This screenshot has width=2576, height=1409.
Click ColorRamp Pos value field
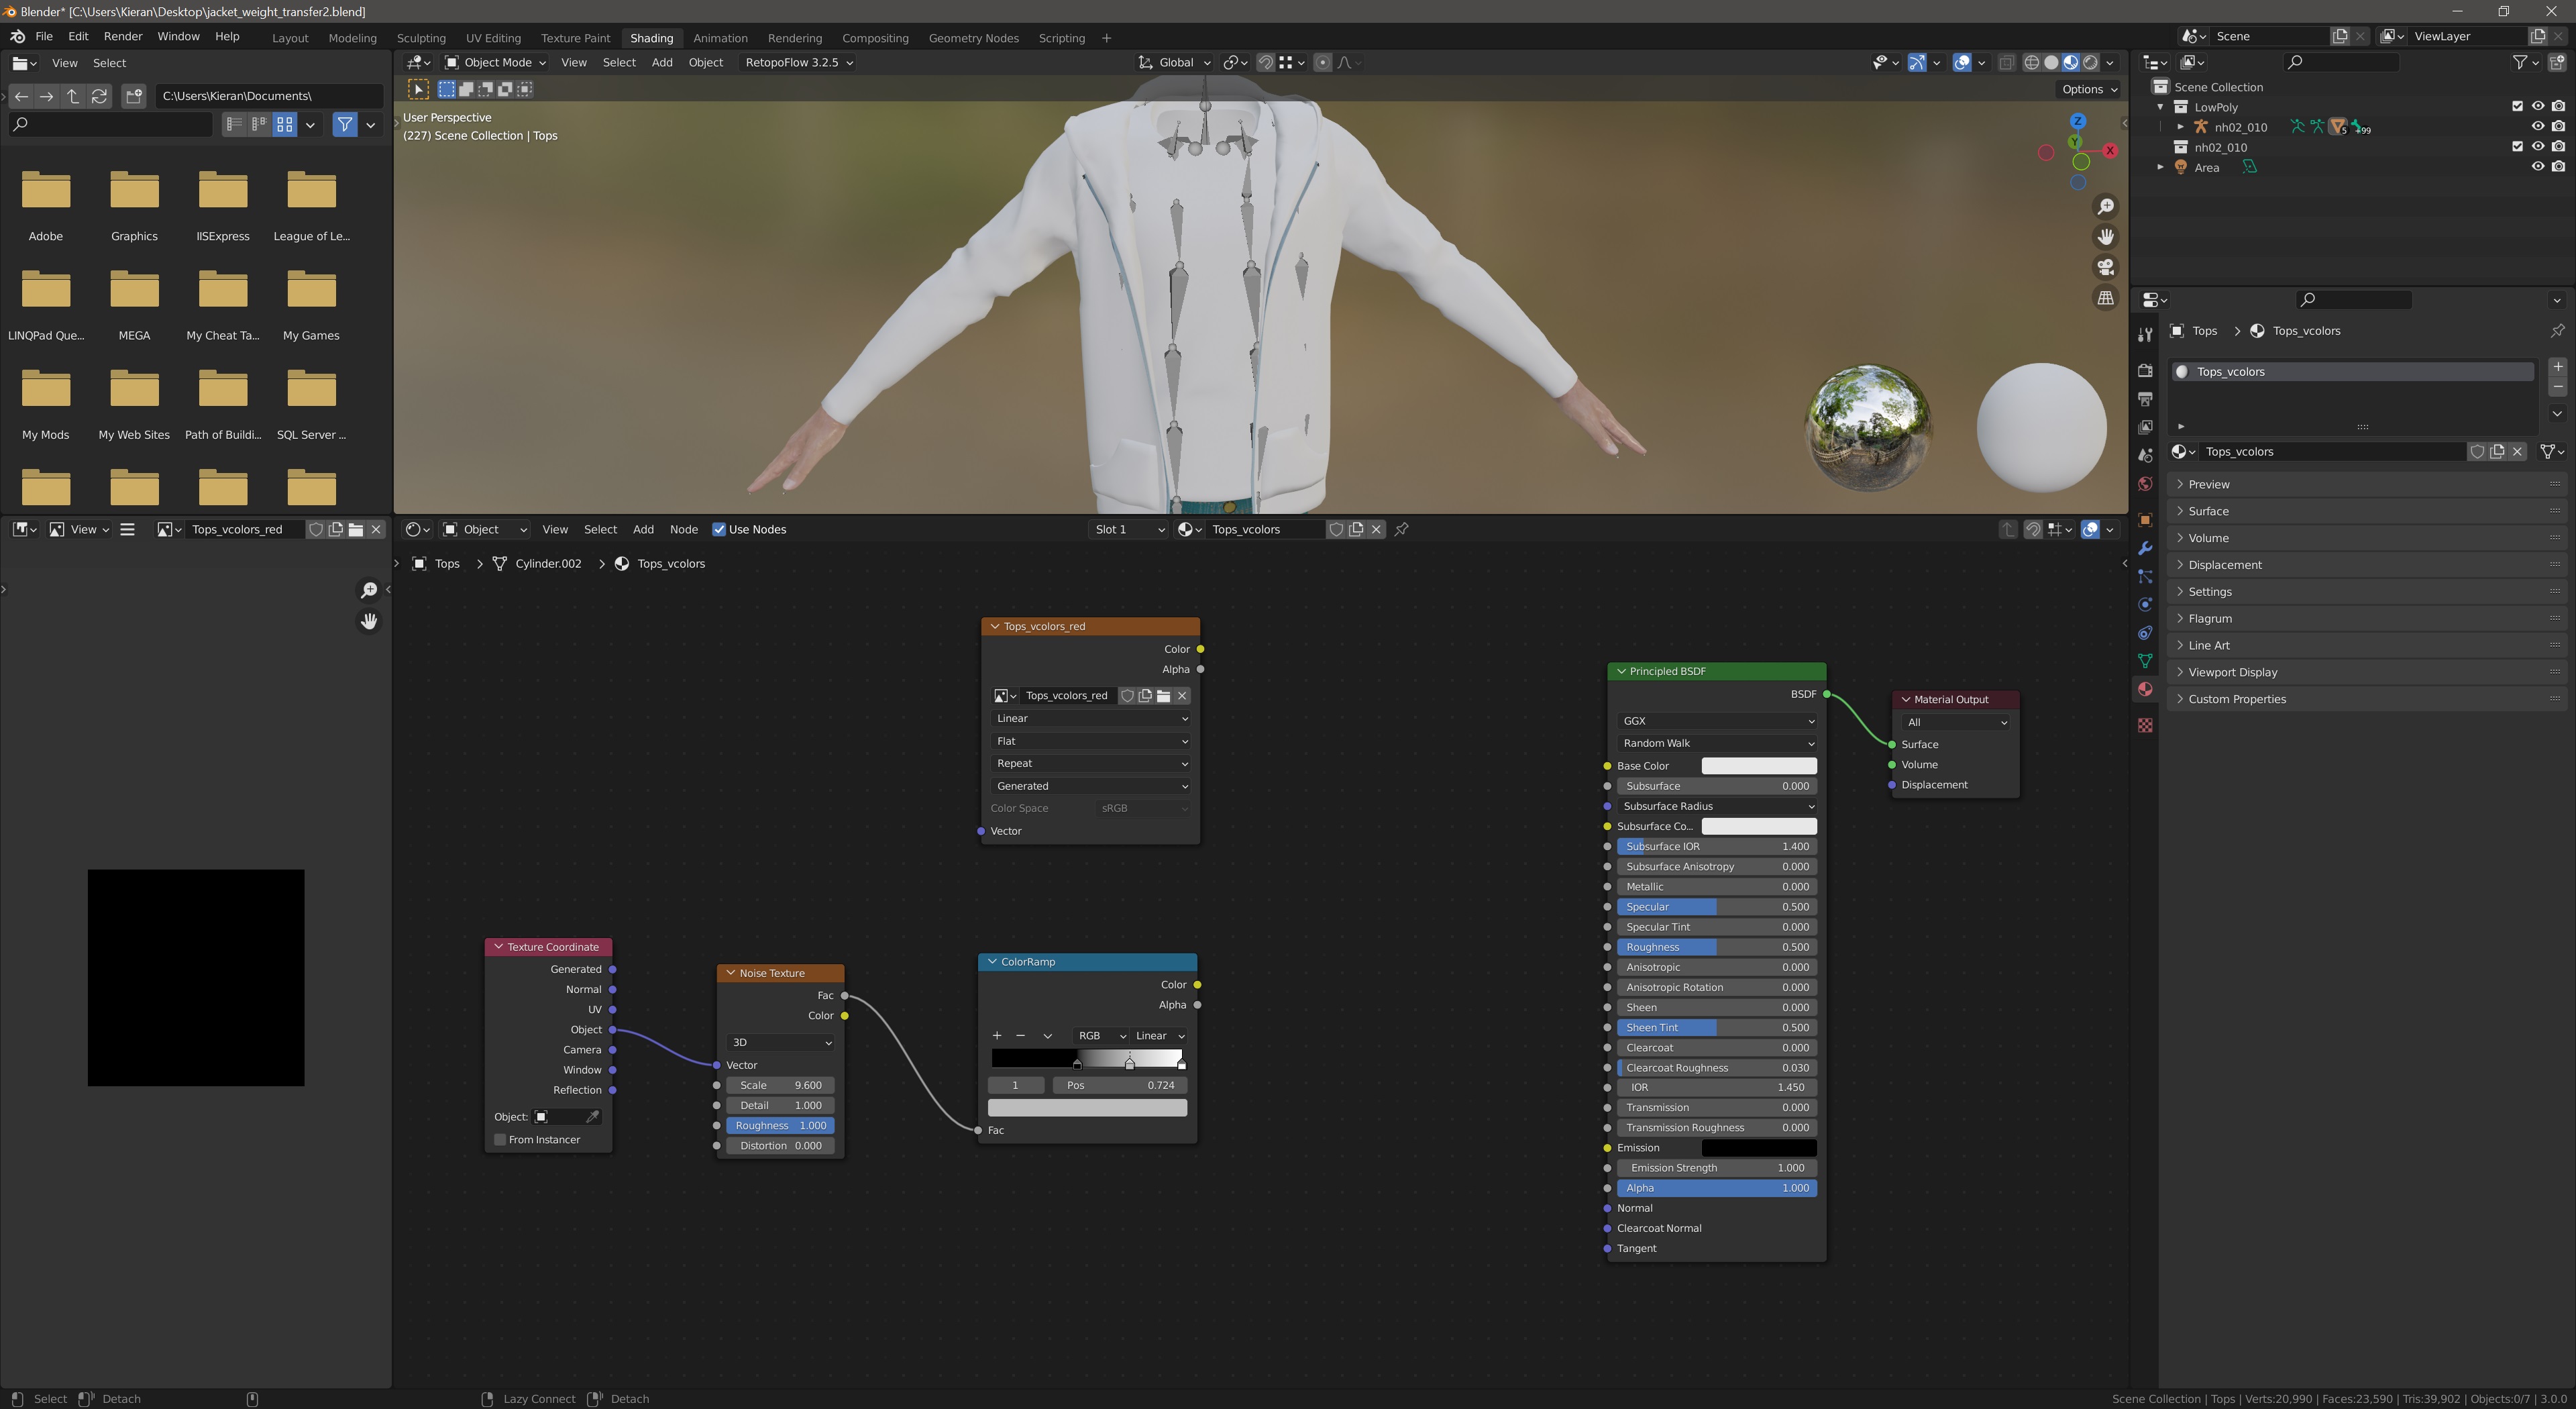(x=1119, y=1085)
